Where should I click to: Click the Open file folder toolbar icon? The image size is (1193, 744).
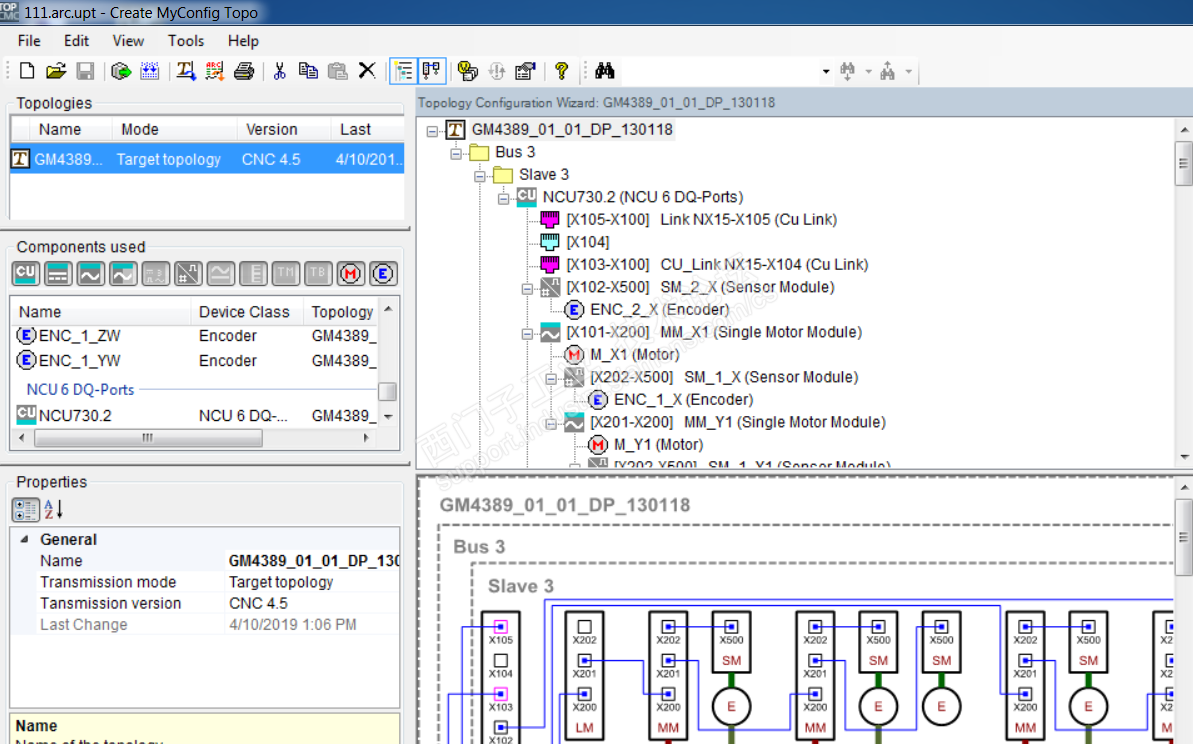tap(56, 71)
